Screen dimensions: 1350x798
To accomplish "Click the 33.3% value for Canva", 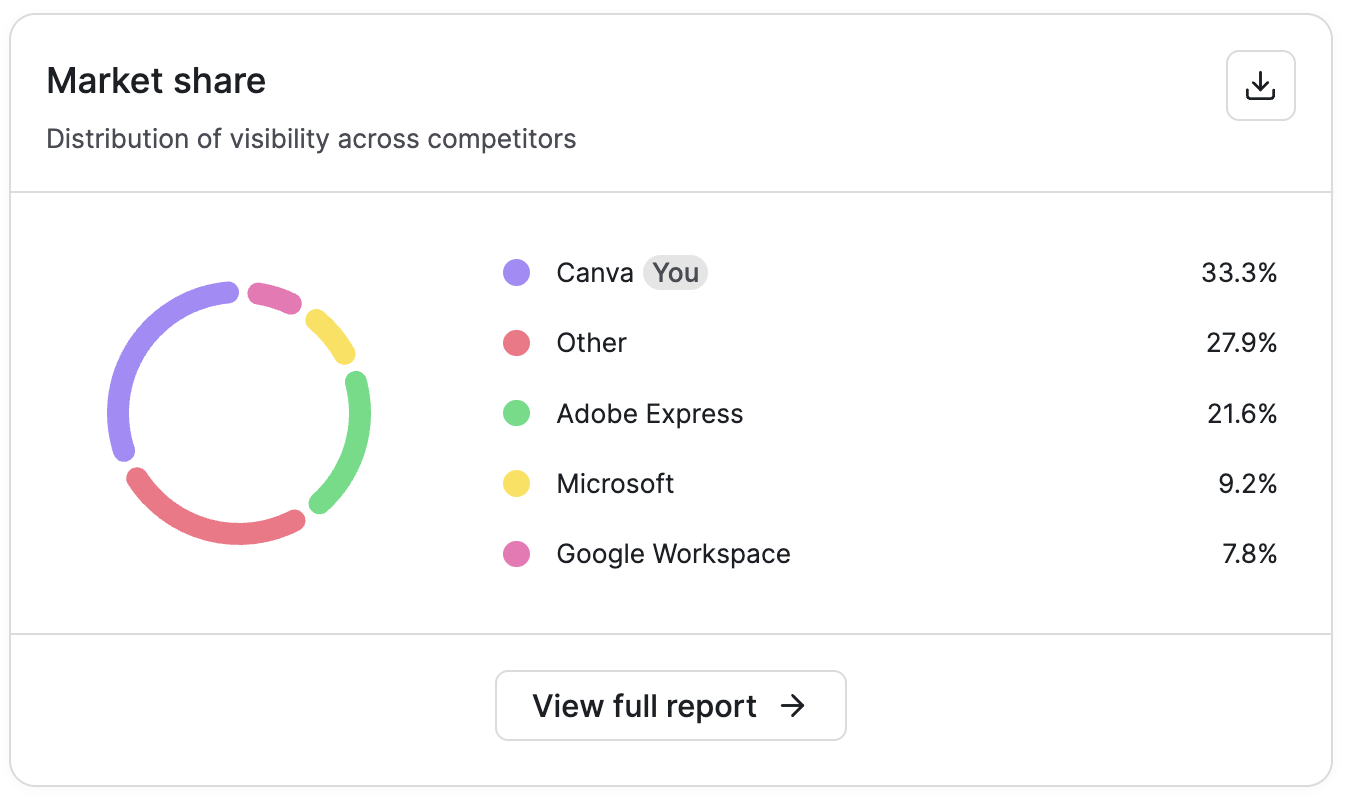I will (x=1240, y=273).
